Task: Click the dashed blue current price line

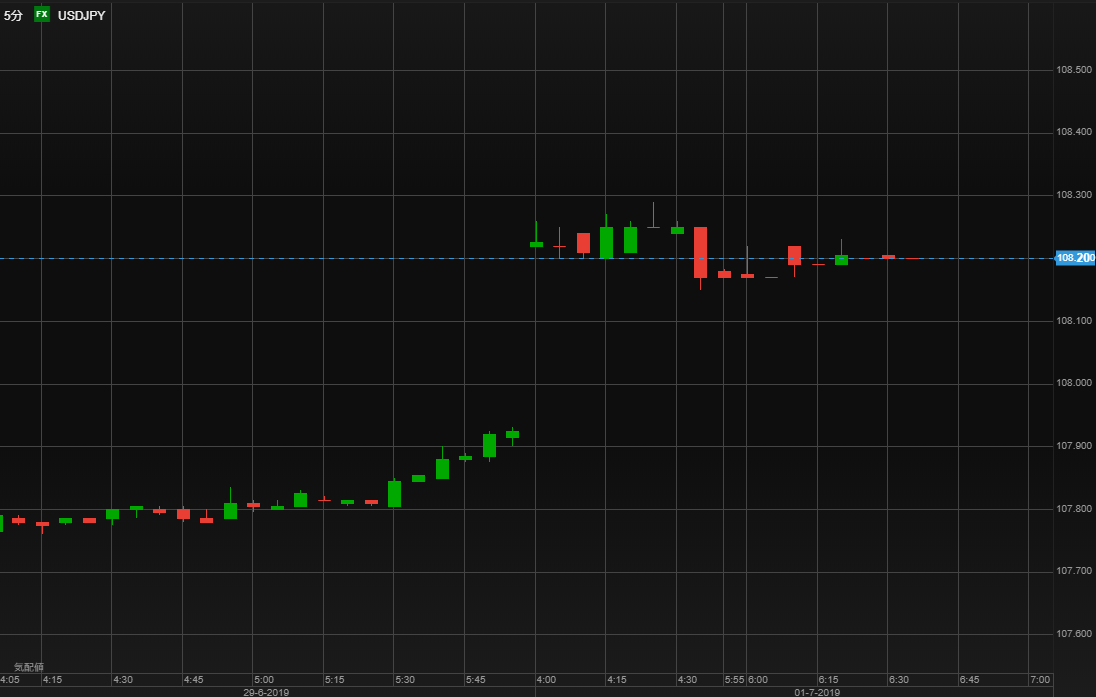Action: click(528, 259)
